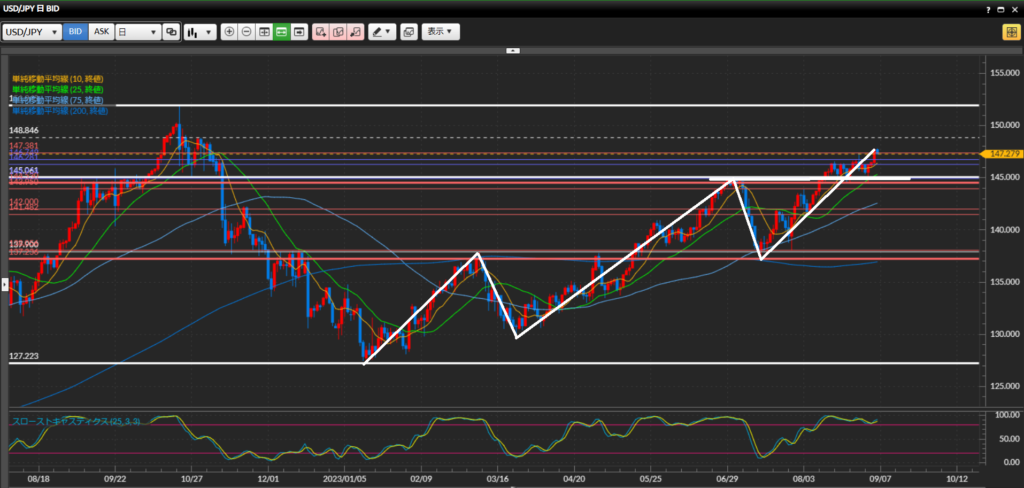Screen dimensions: 1024x488
Task: Click the zoom out magnifier icon
Action: tap(247, 32)
